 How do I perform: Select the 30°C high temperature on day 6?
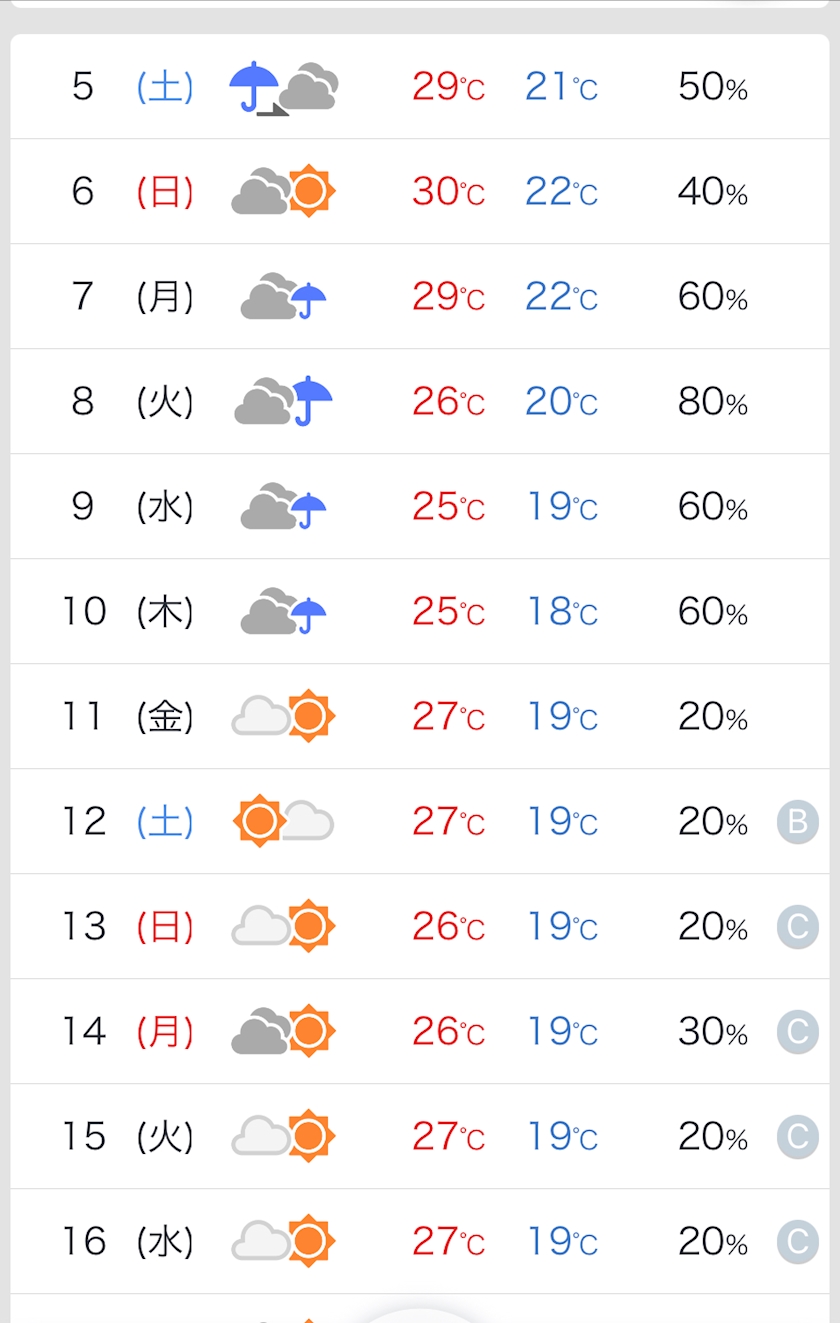448,191
